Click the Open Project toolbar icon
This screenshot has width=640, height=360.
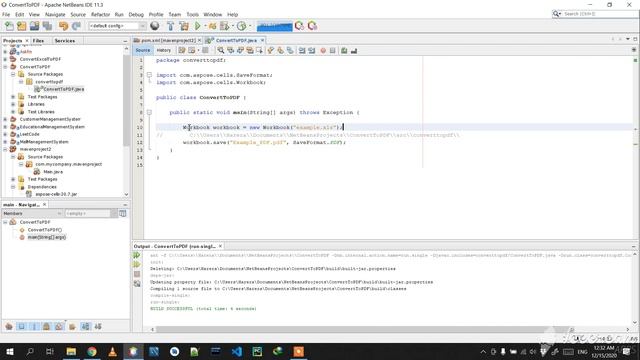(x=34, y=26)
